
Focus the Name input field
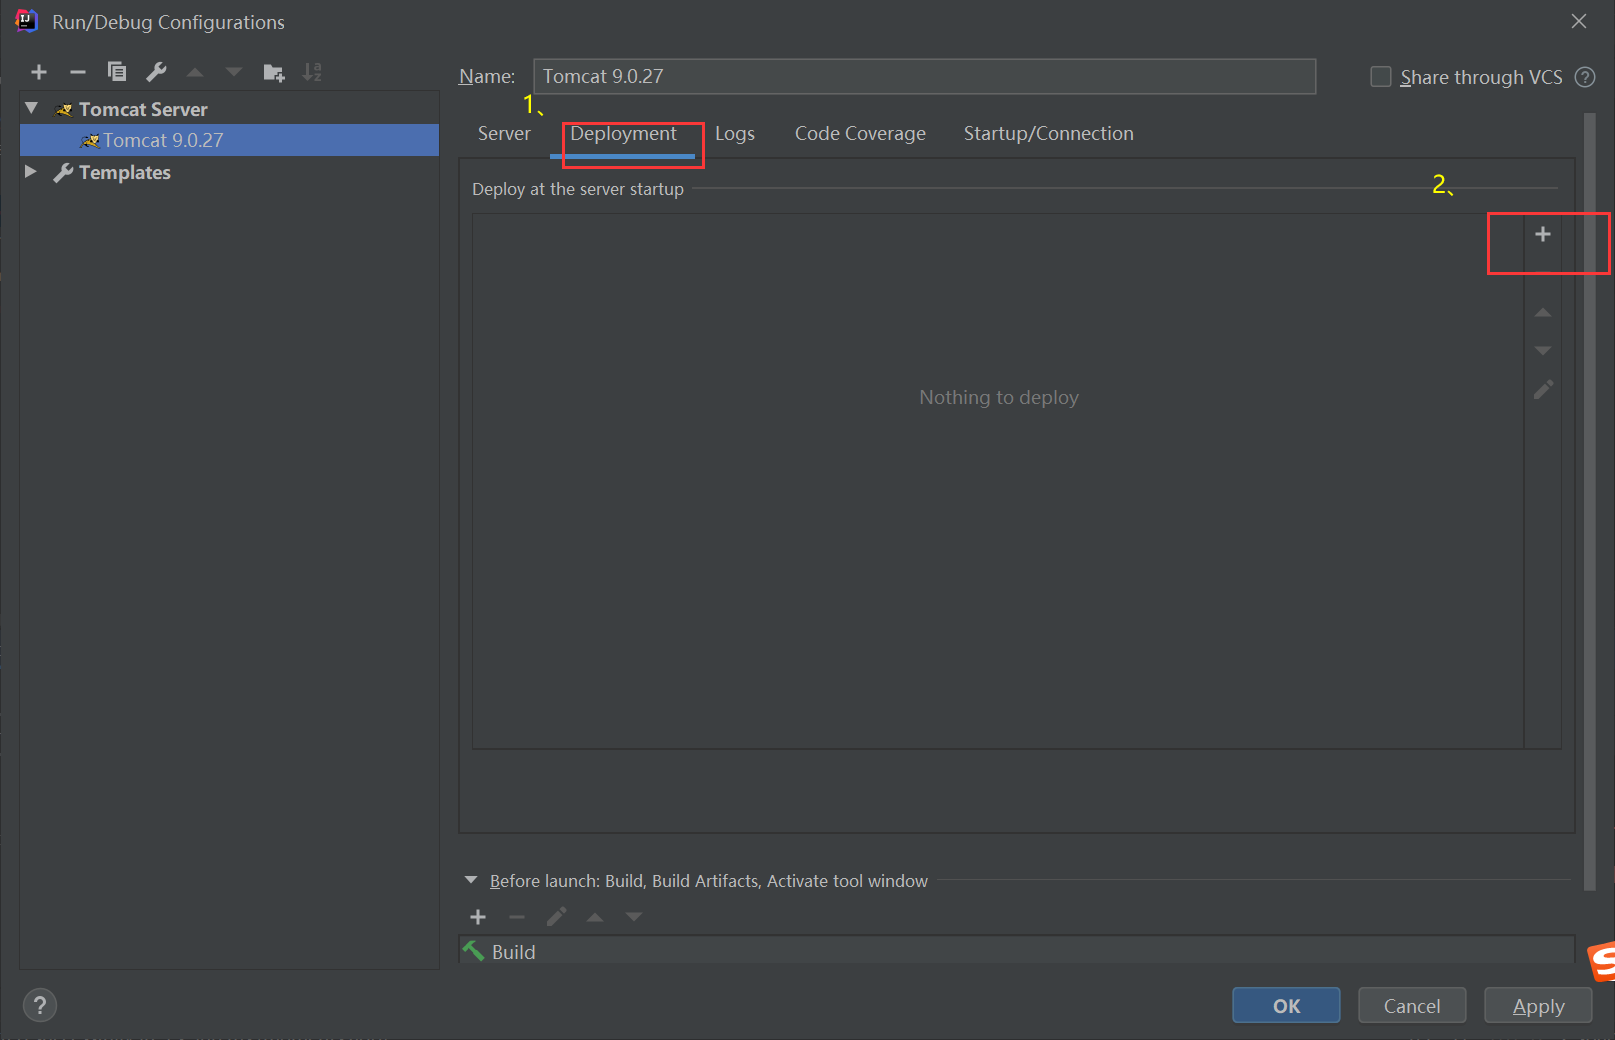[924, 76]
